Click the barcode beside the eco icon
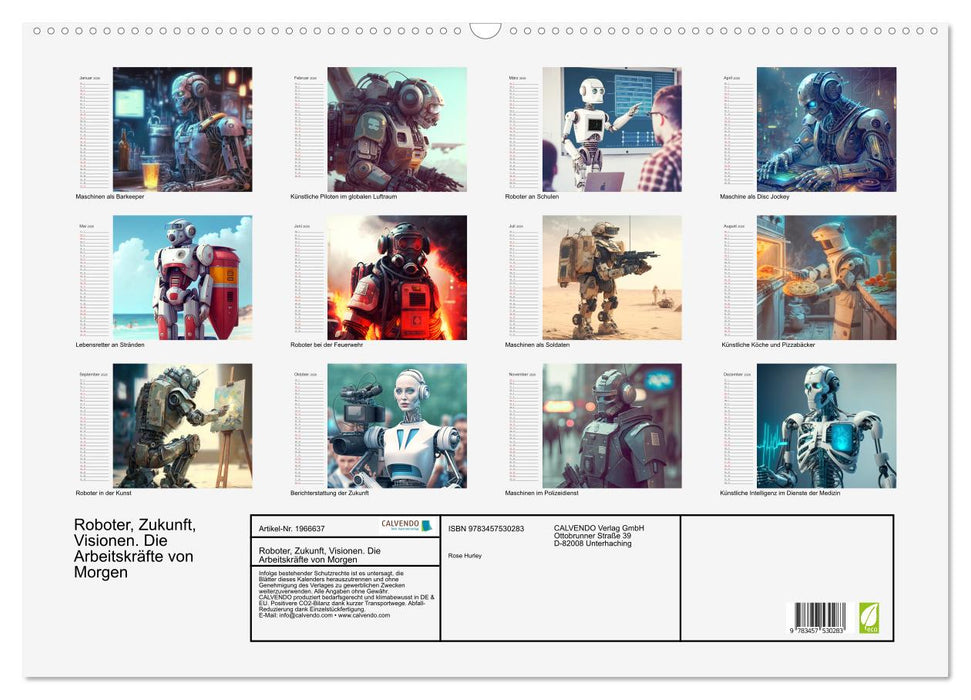971x700 pixels. pyautogui.click(x=820, y=616)
